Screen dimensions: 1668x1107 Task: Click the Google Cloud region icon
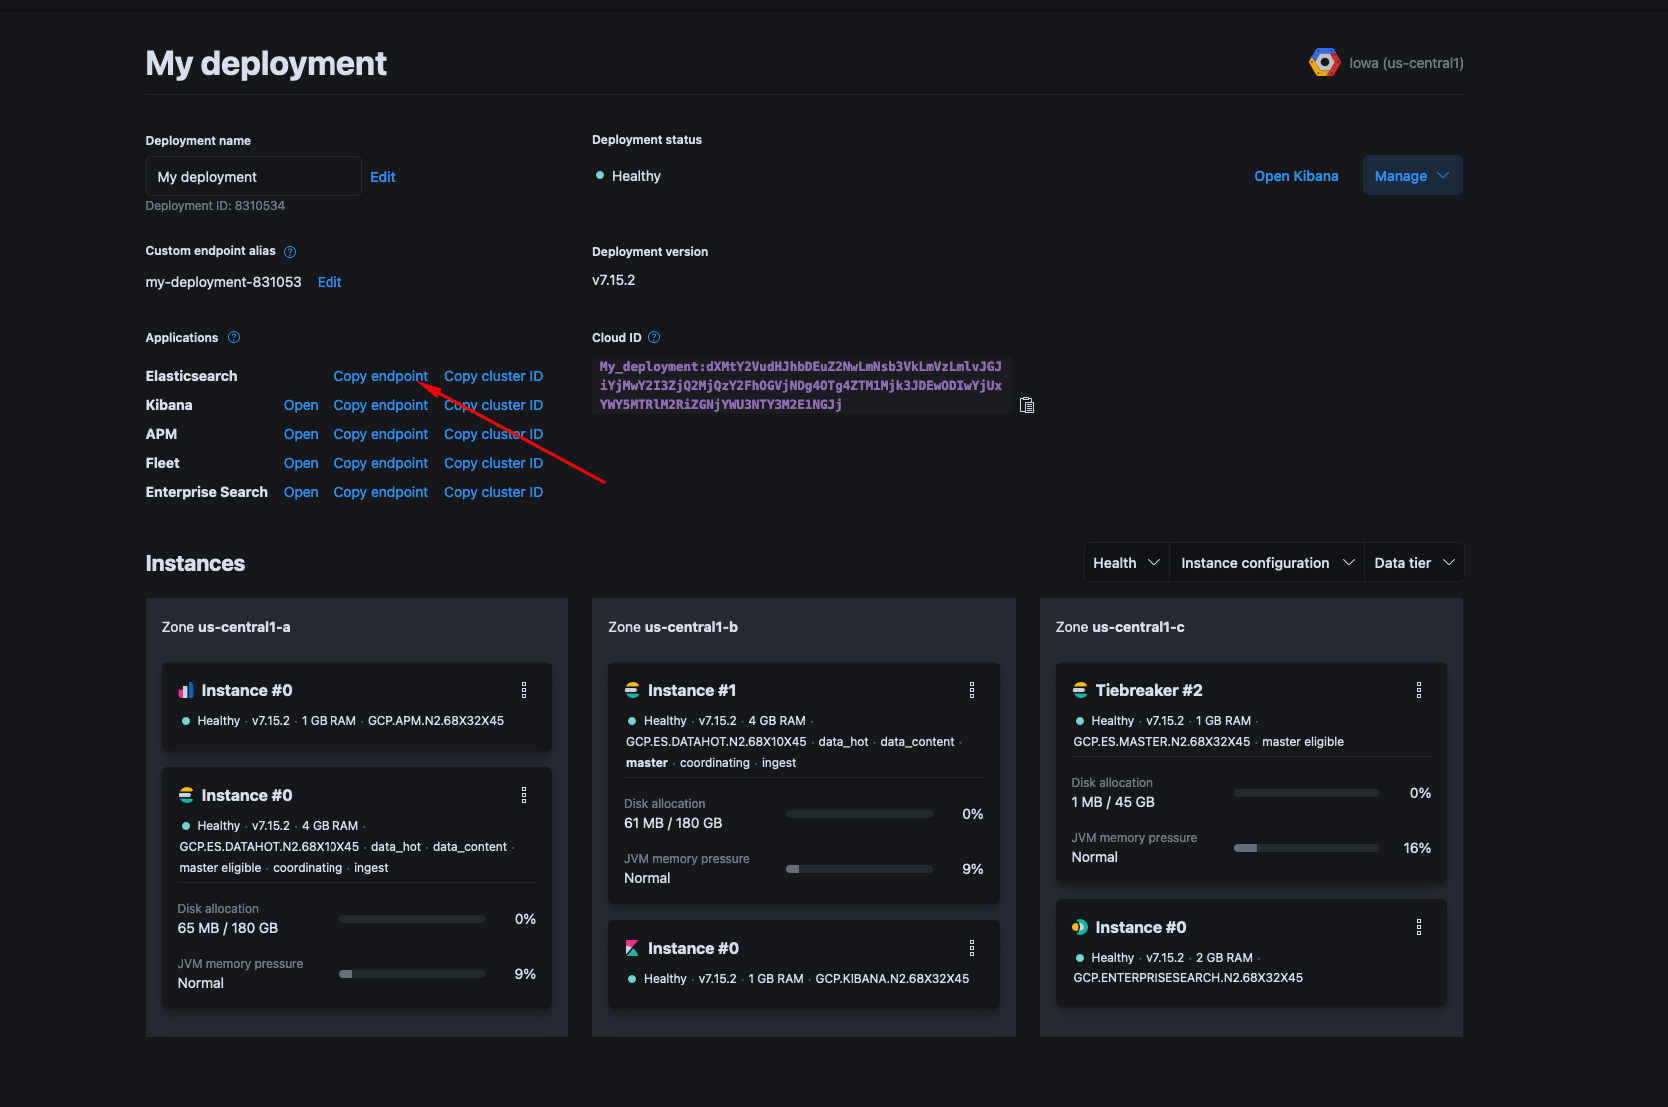click(x=1324, y=62)
